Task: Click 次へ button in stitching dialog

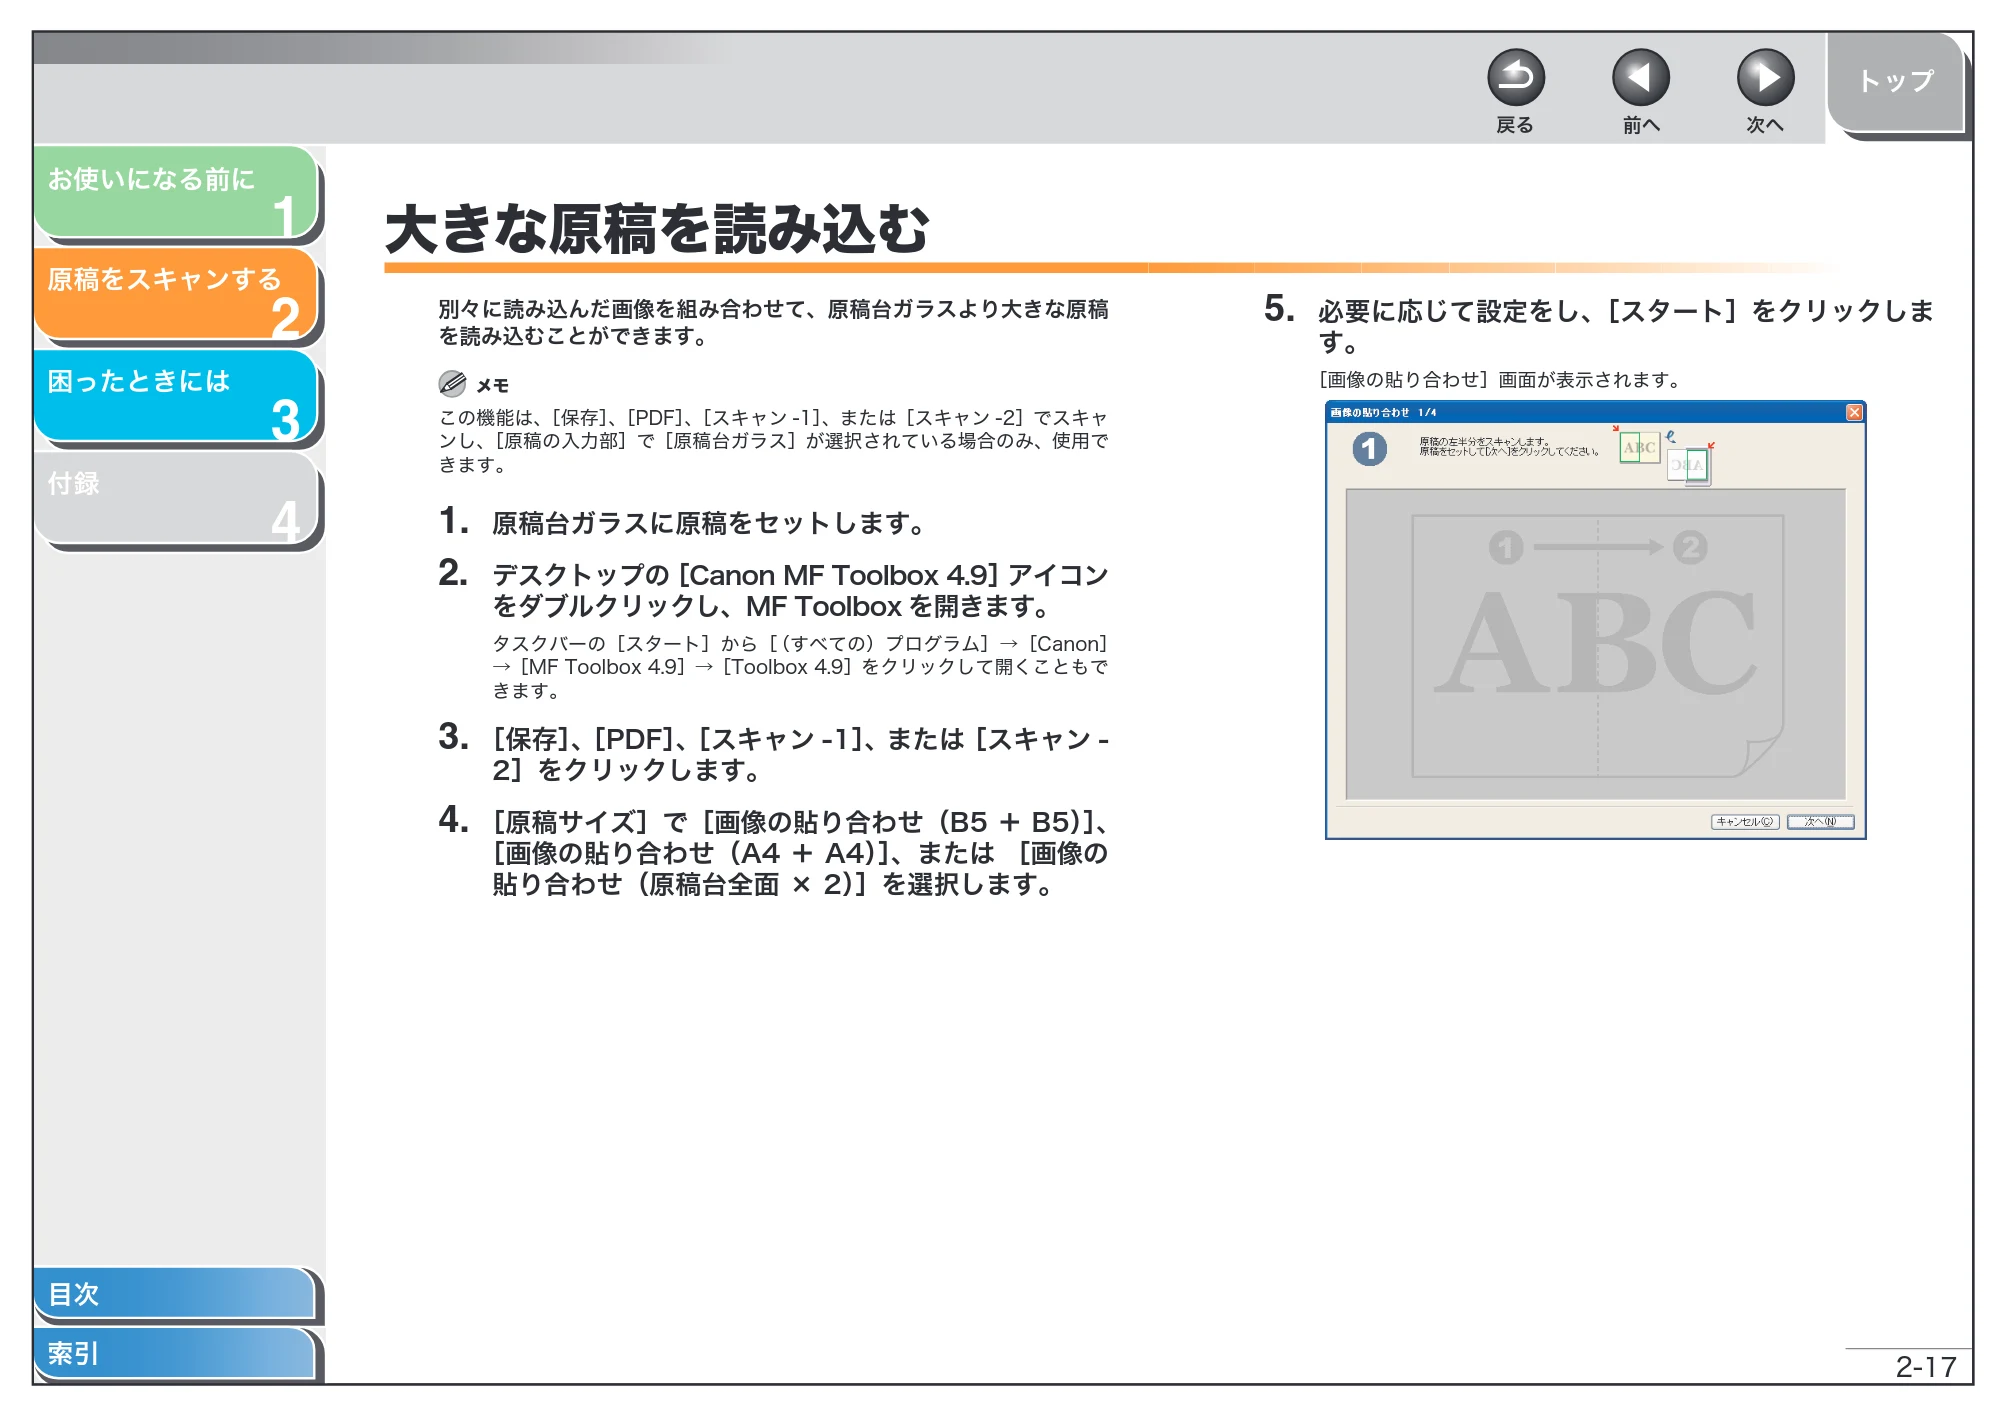Action: [x=1821, y=822]
